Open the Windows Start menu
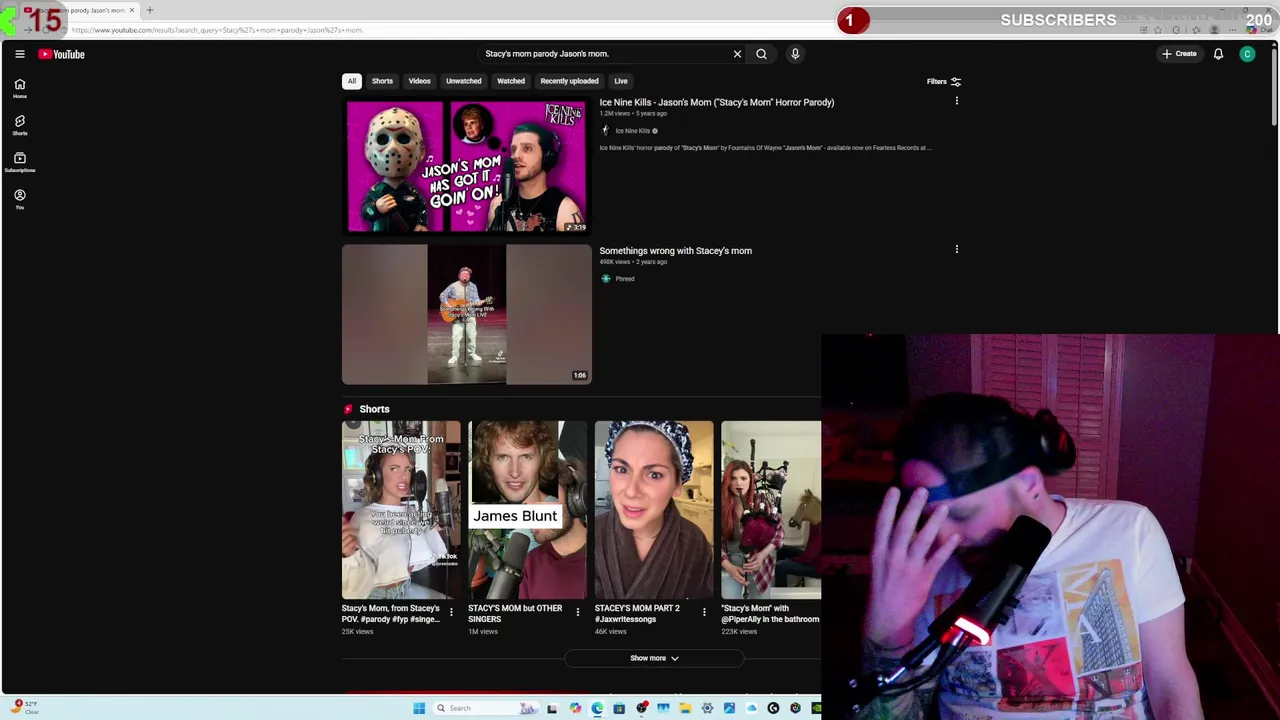 [419, 708]
